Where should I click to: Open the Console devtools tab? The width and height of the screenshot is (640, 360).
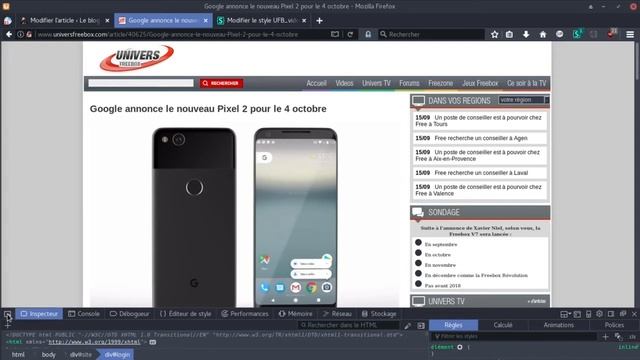pyautogui.click(x=84, y=314)
